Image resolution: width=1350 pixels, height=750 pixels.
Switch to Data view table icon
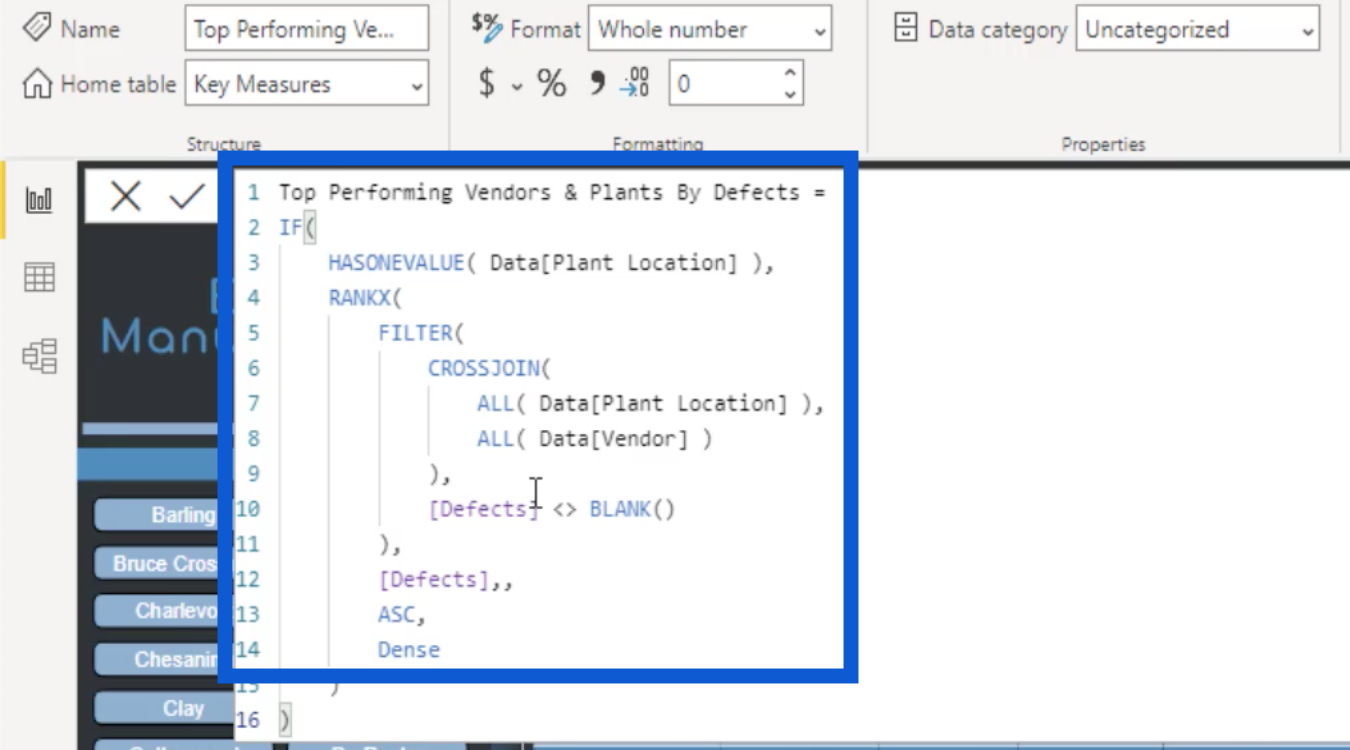pyautogui.click(x=39, y=277)
